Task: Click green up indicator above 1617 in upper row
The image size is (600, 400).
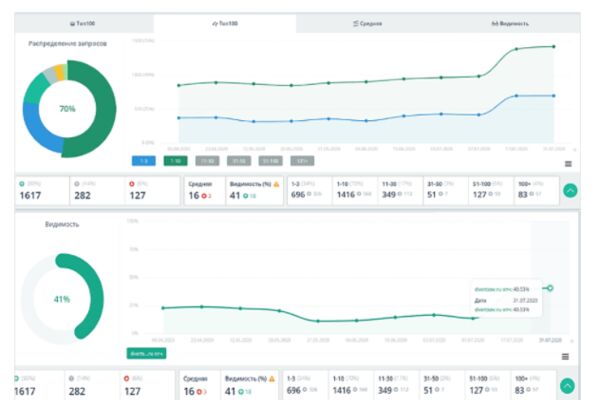Action: coord(22,184)
